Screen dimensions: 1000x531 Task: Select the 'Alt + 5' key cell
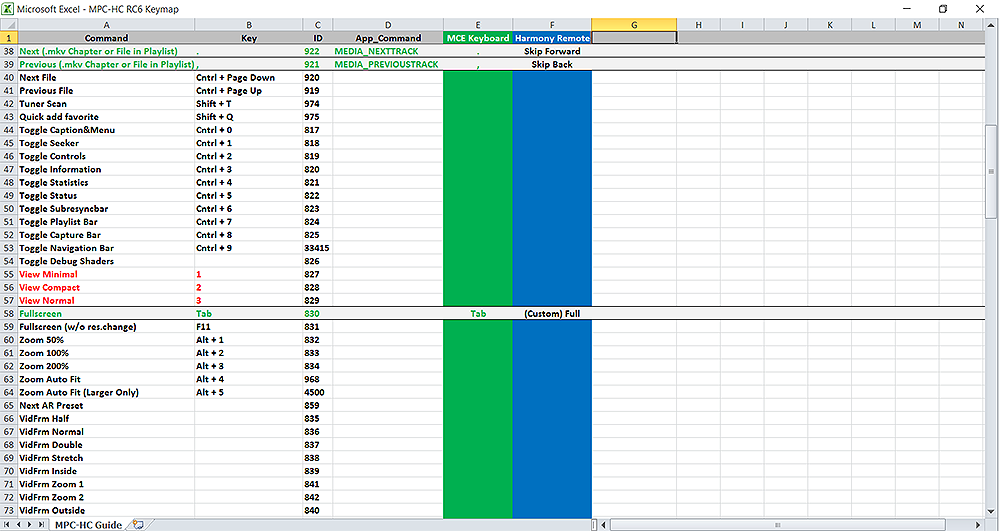249,393
